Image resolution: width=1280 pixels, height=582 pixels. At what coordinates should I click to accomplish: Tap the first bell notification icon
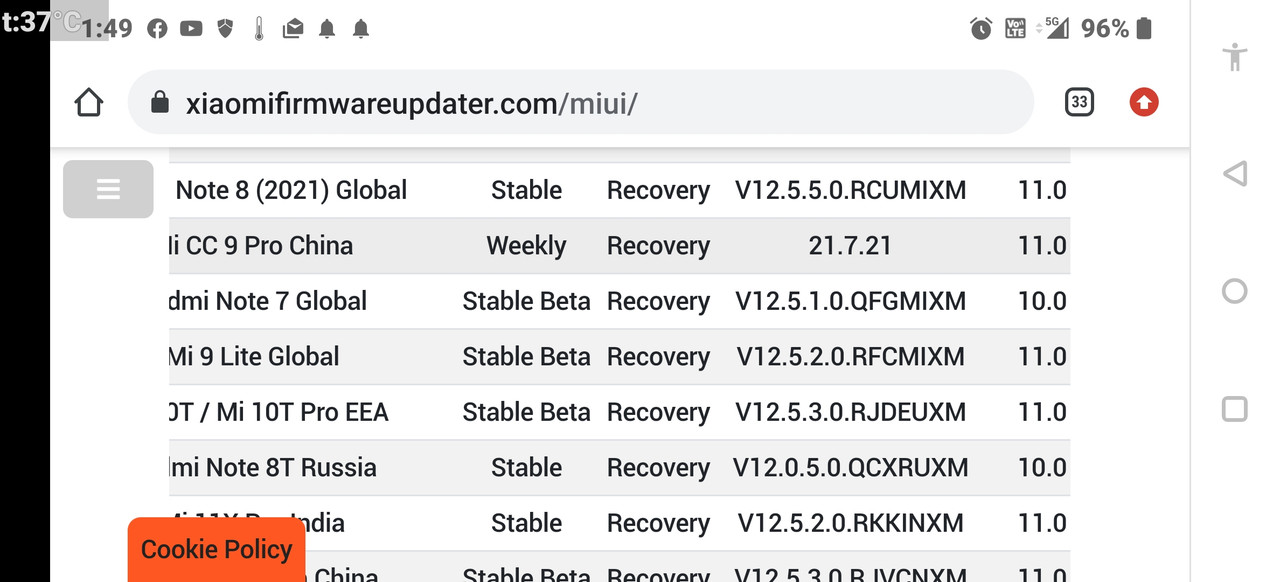(327, 29)
